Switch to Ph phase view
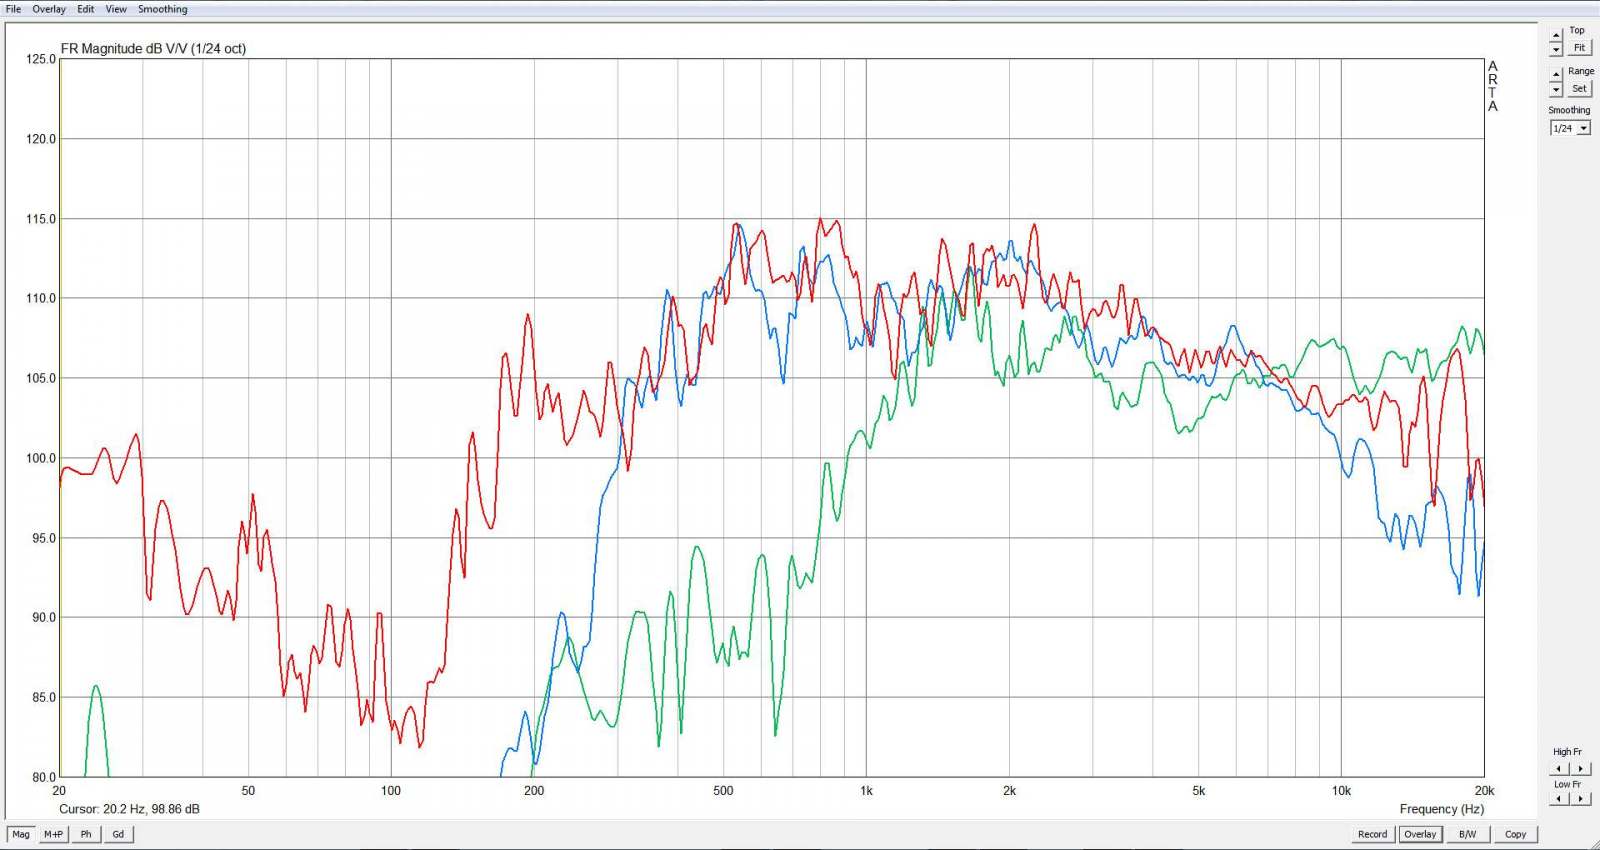This screenshot has height=850, width=1600. coord(86,834)
